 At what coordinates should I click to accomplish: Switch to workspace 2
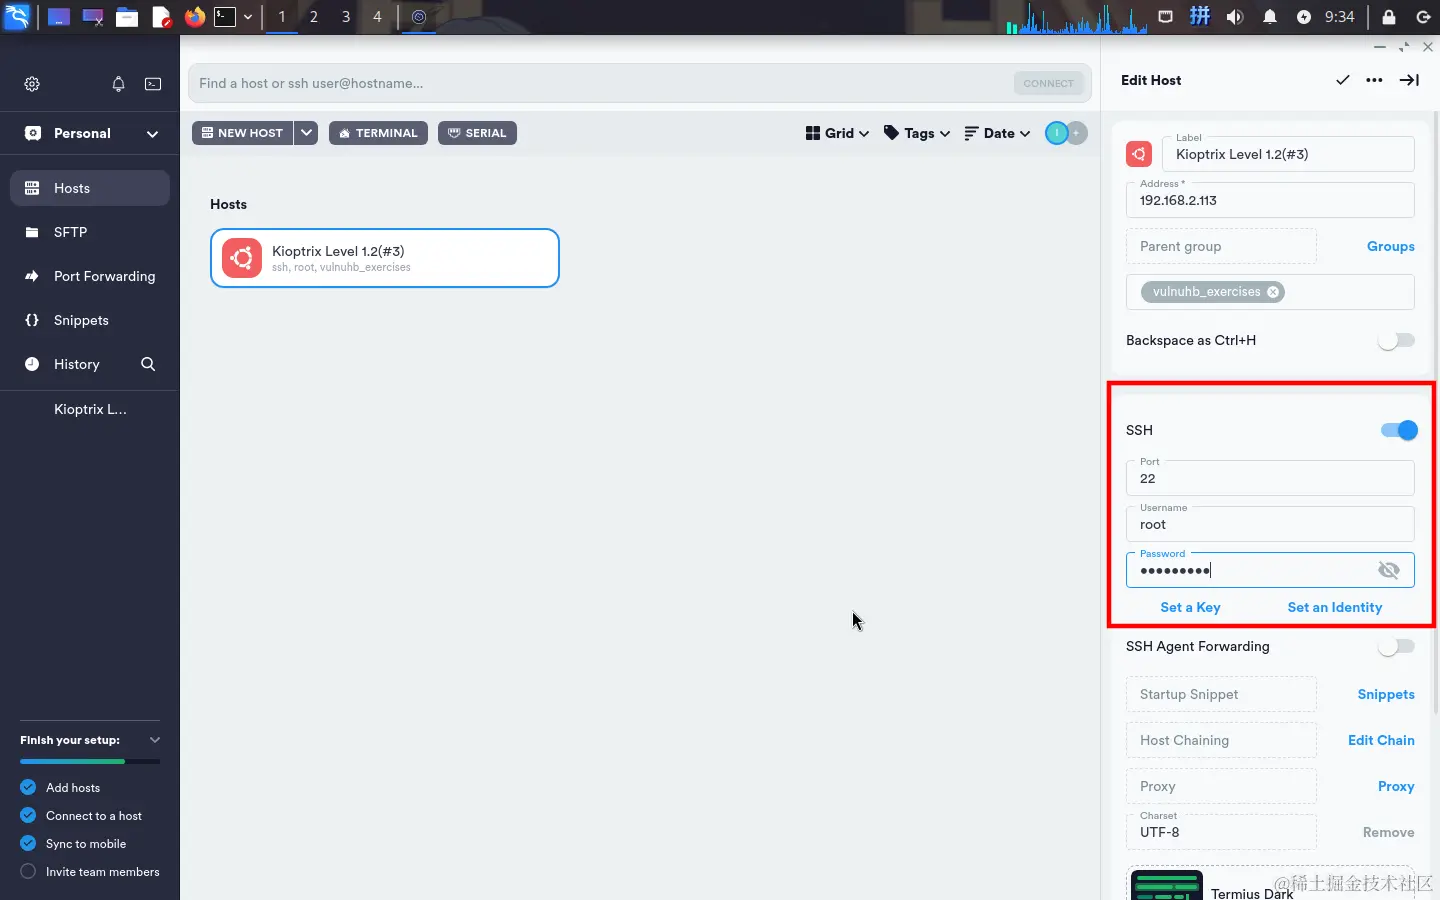(314, 17)
